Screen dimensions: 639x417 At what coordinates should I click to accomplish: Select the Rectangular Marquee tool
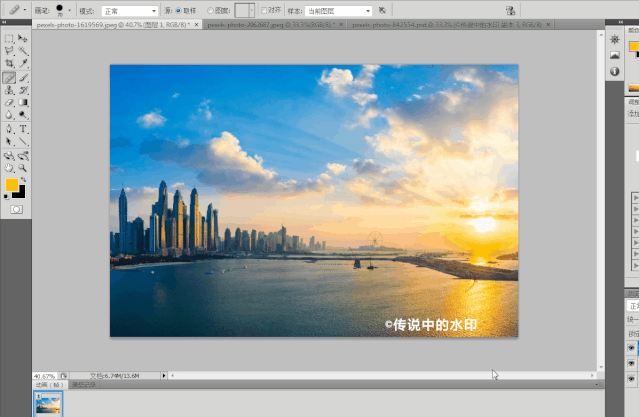point(9,38)
